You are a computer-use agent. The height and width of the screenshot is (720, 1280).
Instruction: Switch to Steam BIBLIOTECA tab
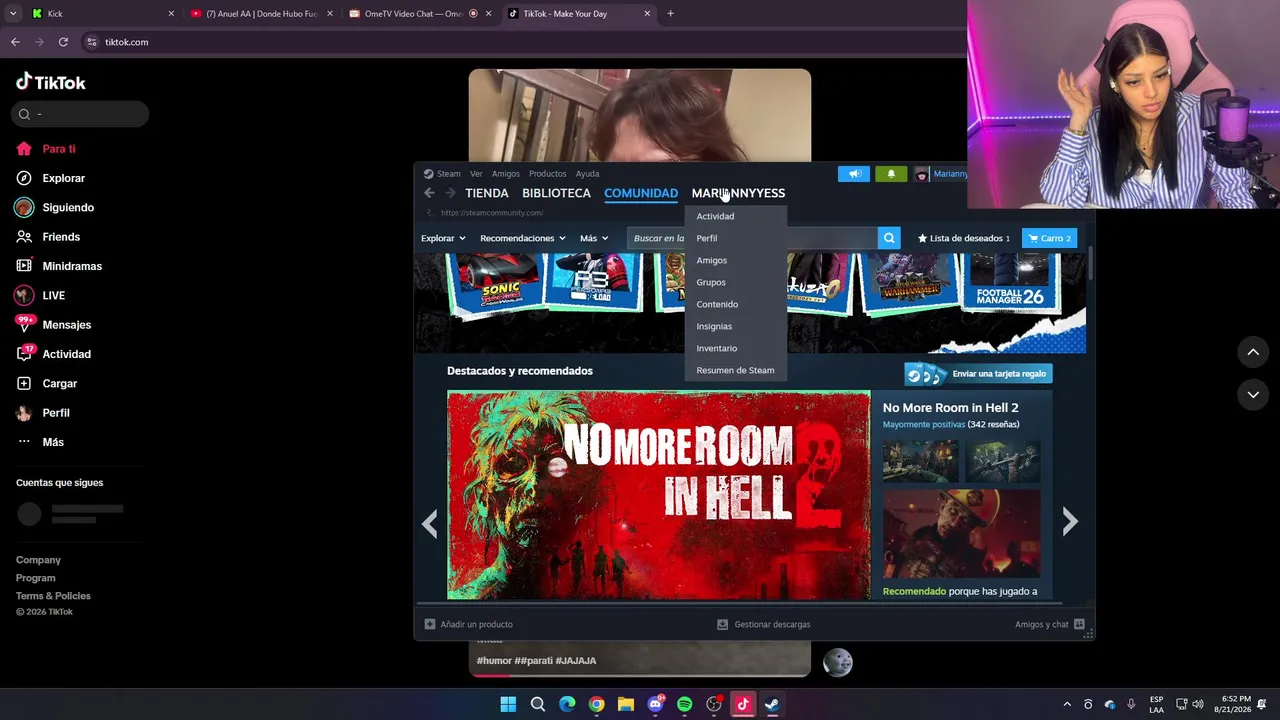[556, 193]
